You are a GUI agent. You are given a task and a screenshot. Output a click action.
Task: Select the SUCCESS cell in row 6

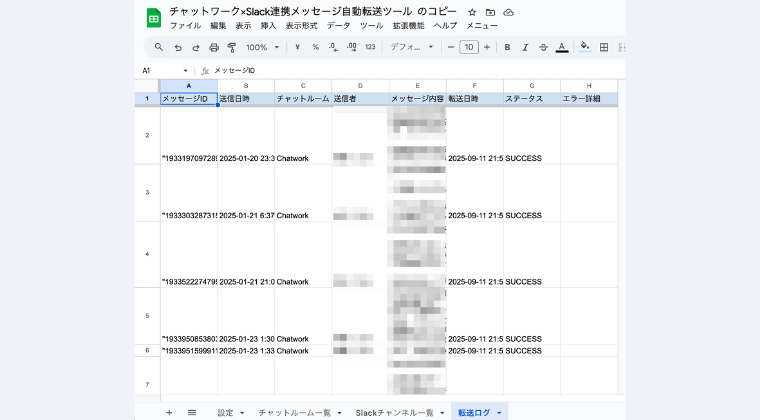pyautogui.click(x=532, y=351)
